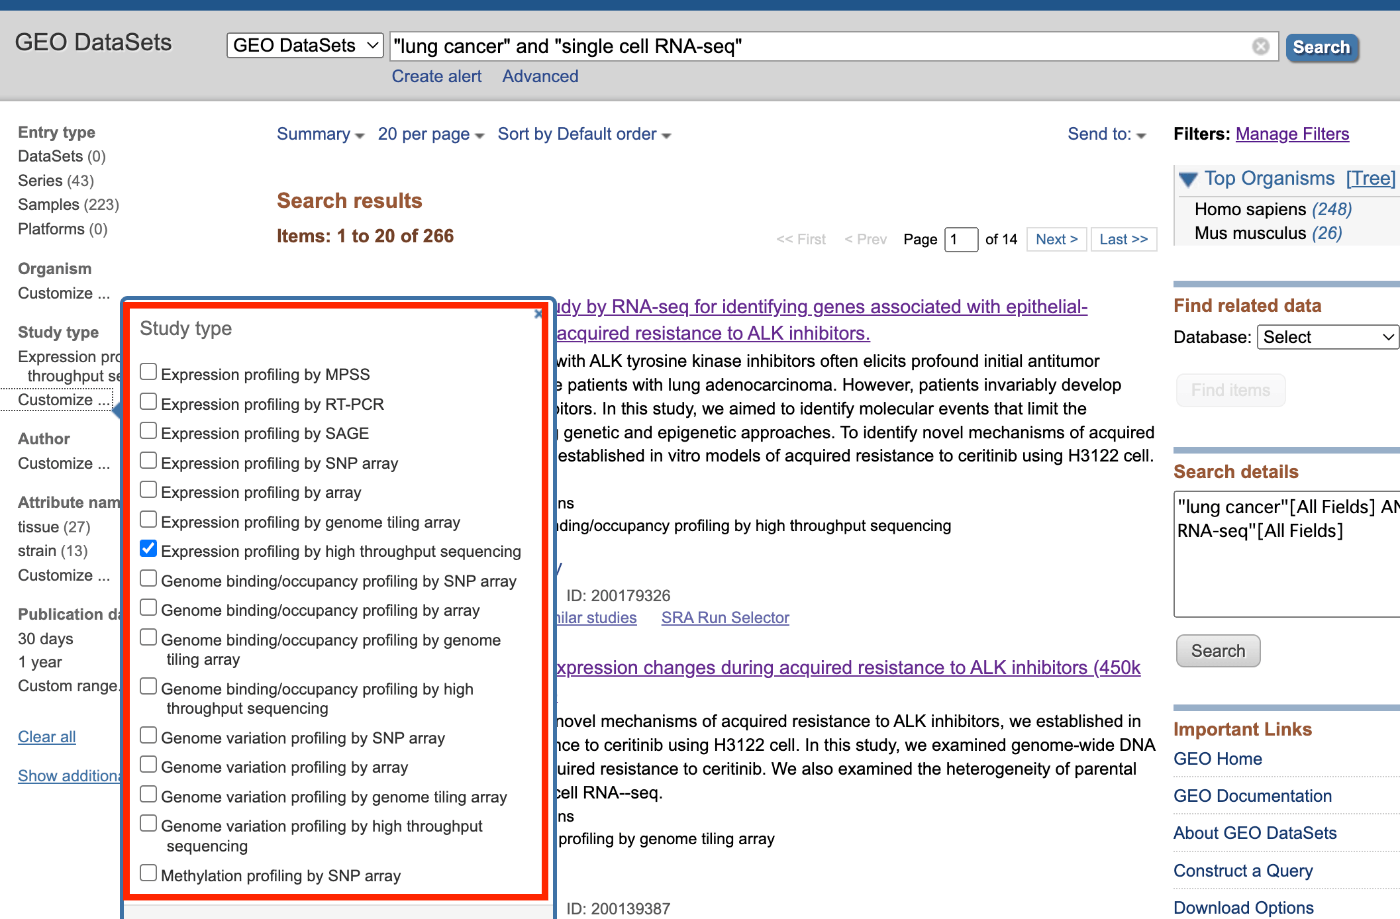Open the Top Organisms Tree link

(1370, 178)
